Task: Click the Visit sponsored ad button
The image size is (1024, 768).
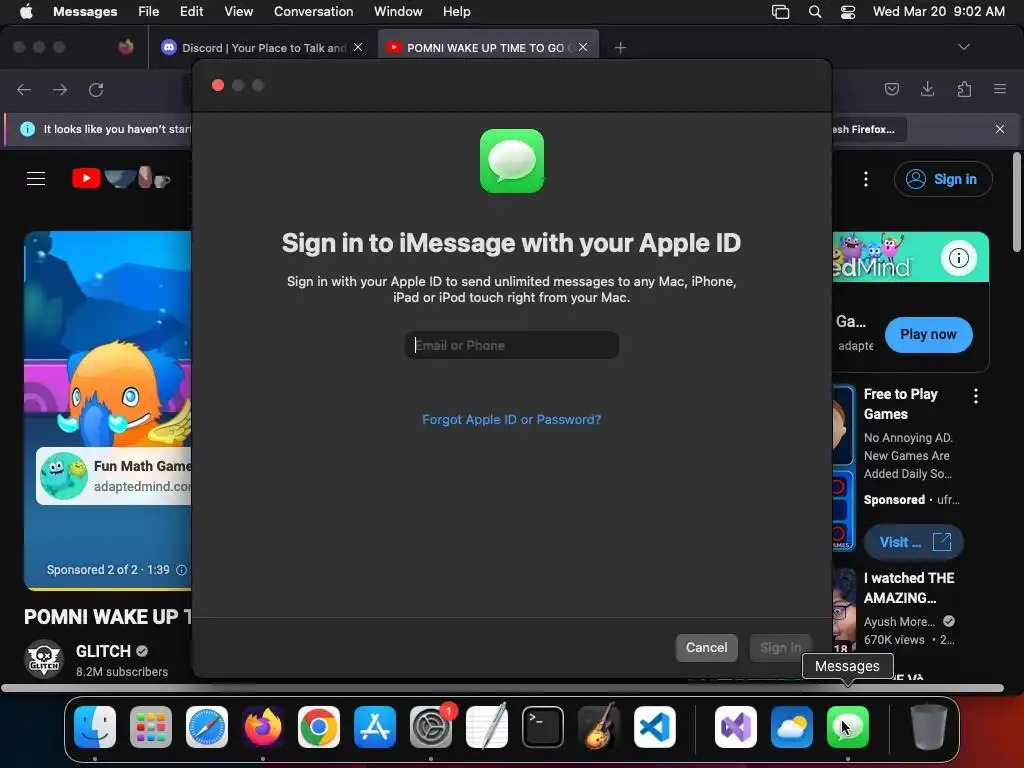Action: click(913, 542)
